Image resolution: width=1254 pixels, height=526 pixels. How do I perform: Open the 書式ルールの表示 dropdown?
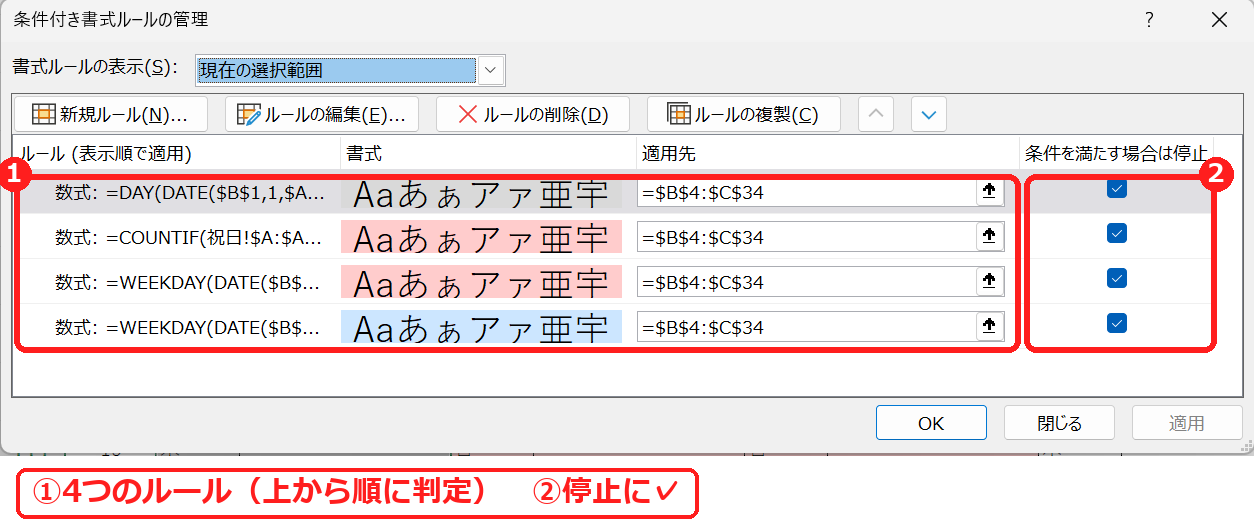[x=490, y=70]
